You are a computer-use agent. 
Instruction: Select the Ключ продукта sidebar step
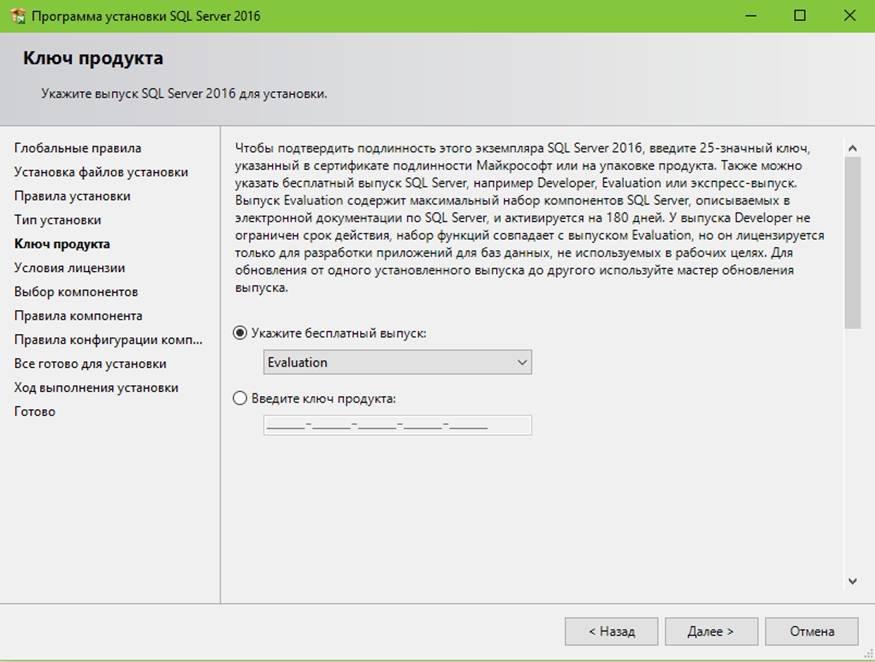62,244
